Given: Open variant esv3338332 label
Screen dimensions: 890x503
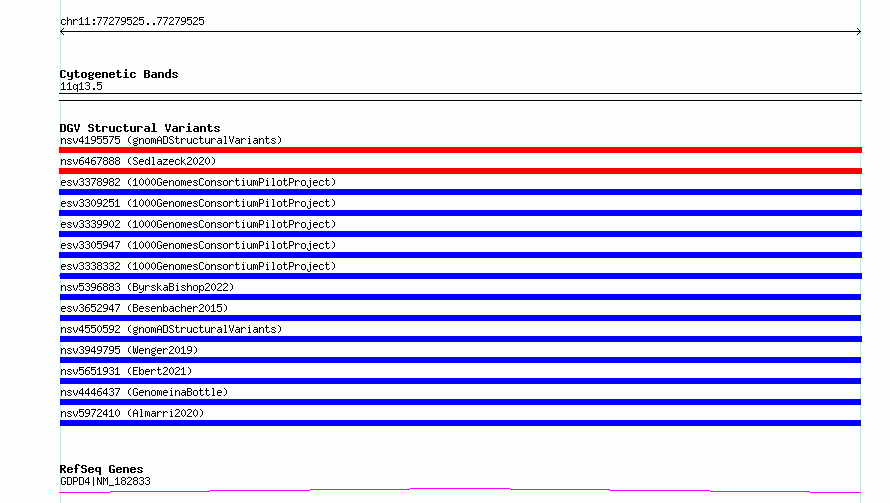Looking at the screenshot, I should (x=198, y=266).
